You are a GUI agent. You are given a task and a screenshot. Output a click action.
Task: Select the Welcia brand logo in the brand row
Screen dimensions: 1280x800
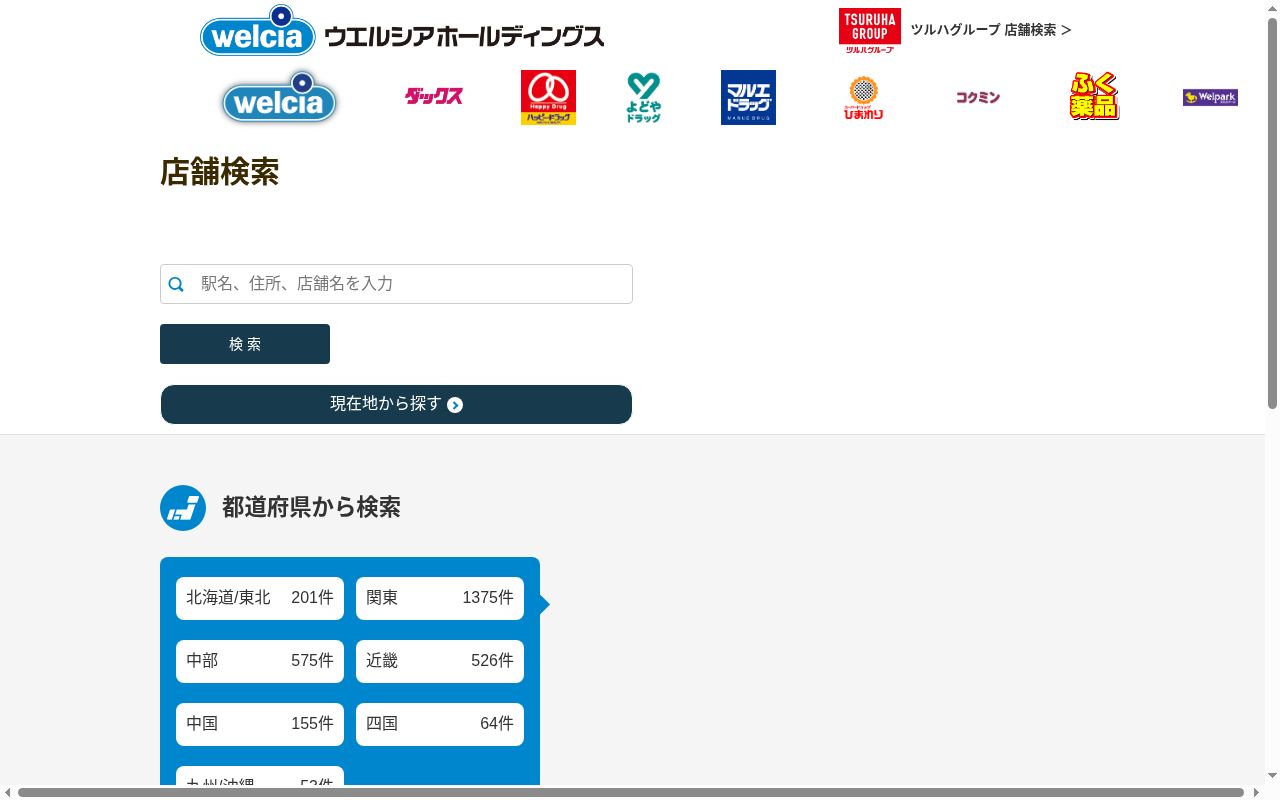280,98
